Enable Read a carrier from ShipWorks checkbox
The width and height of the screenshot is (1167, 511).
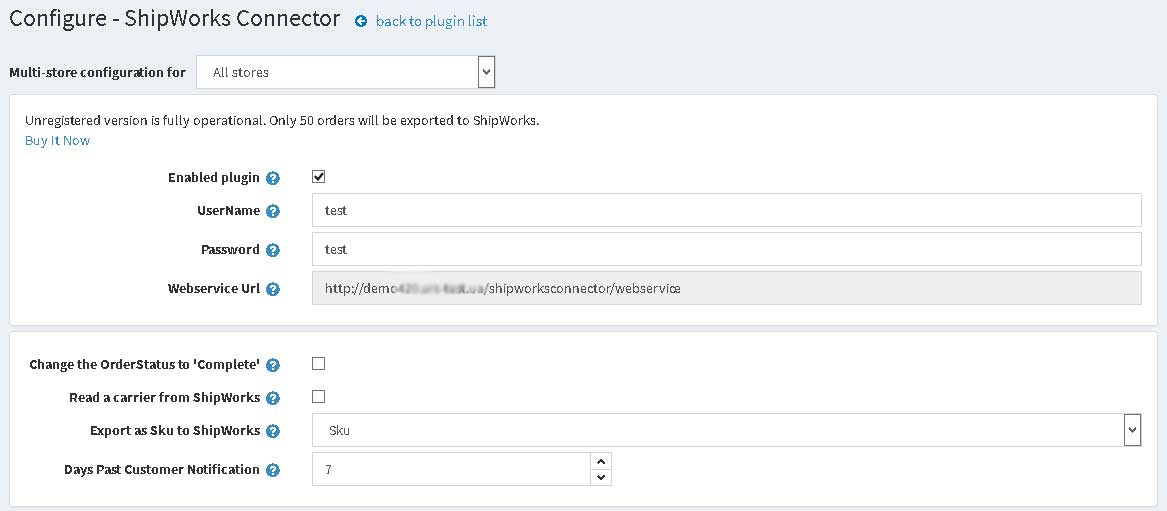[319, 396]
